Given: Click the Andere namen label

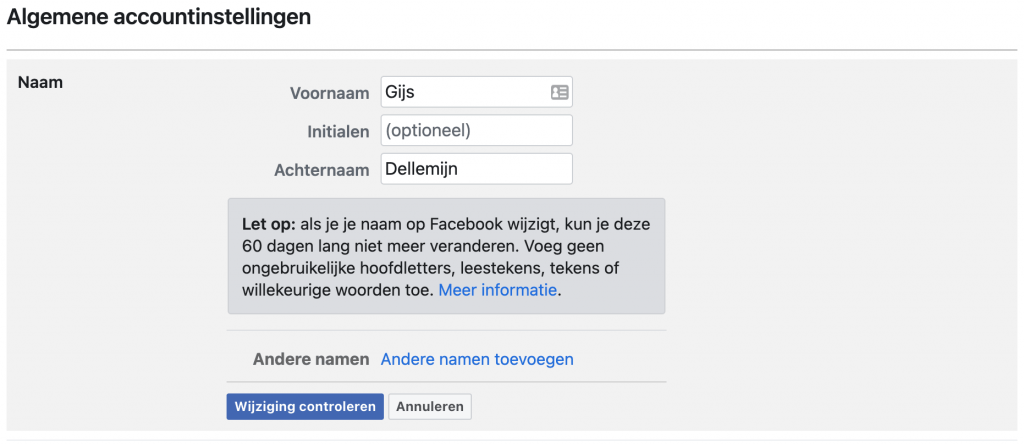Looking at the screenshot, I should click(312, 359).
